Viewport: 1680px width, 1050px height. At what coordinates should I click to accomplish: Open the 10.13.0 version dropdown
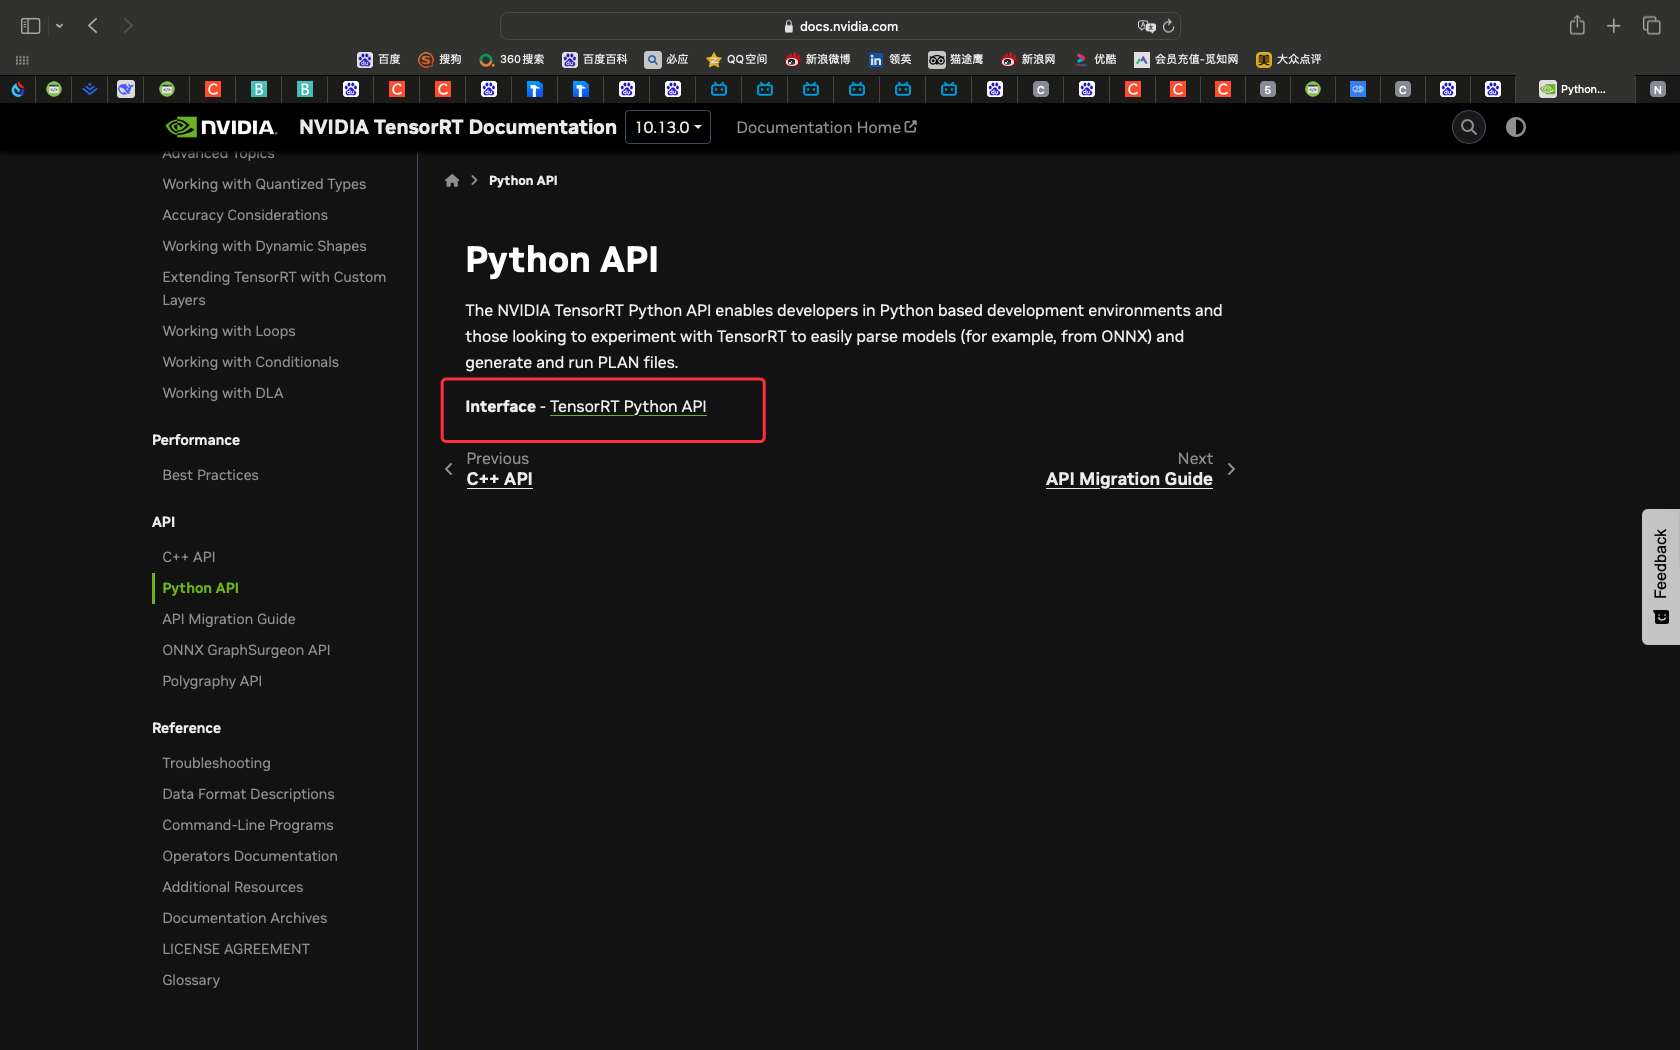668,127
